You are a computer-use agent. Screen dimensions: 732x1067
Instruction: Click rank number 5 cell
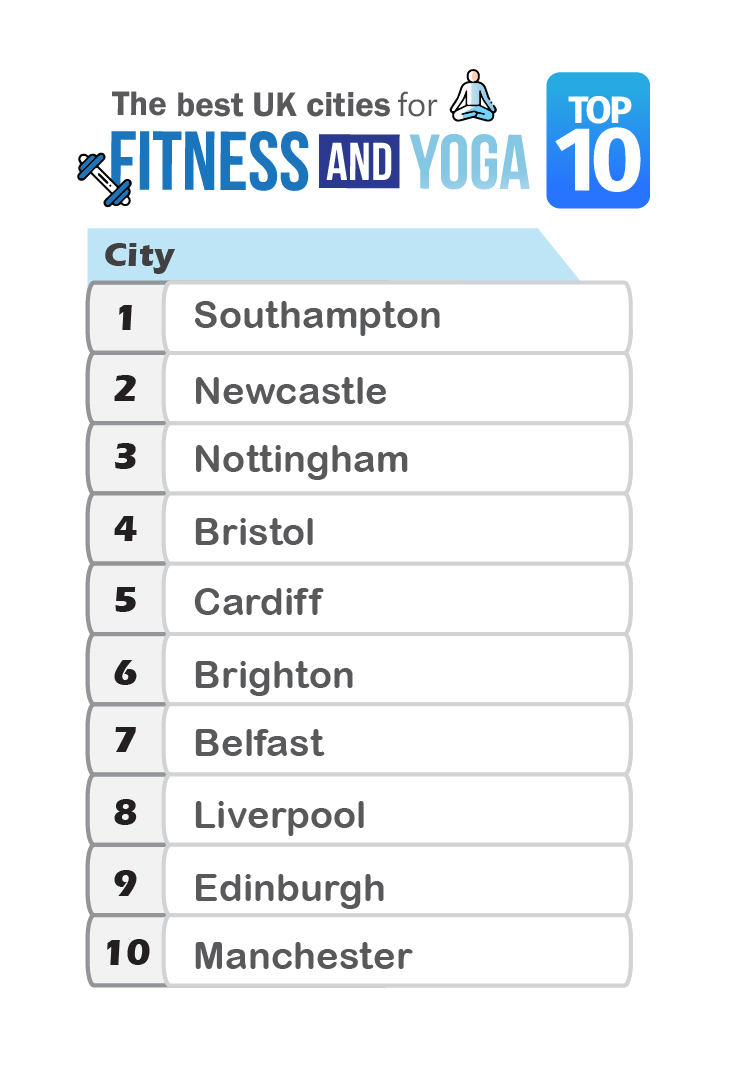pos(126,600)
